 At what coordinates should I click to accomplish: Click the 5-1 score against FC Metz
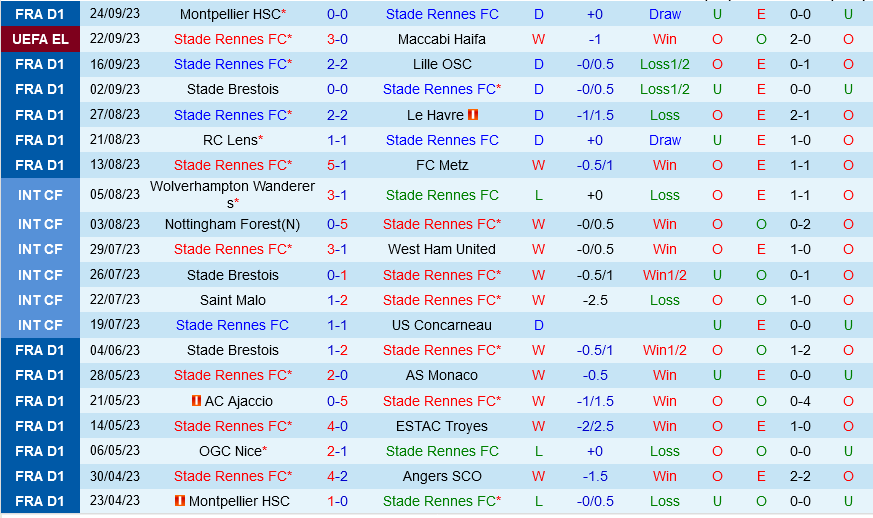(x=337, y=165)
